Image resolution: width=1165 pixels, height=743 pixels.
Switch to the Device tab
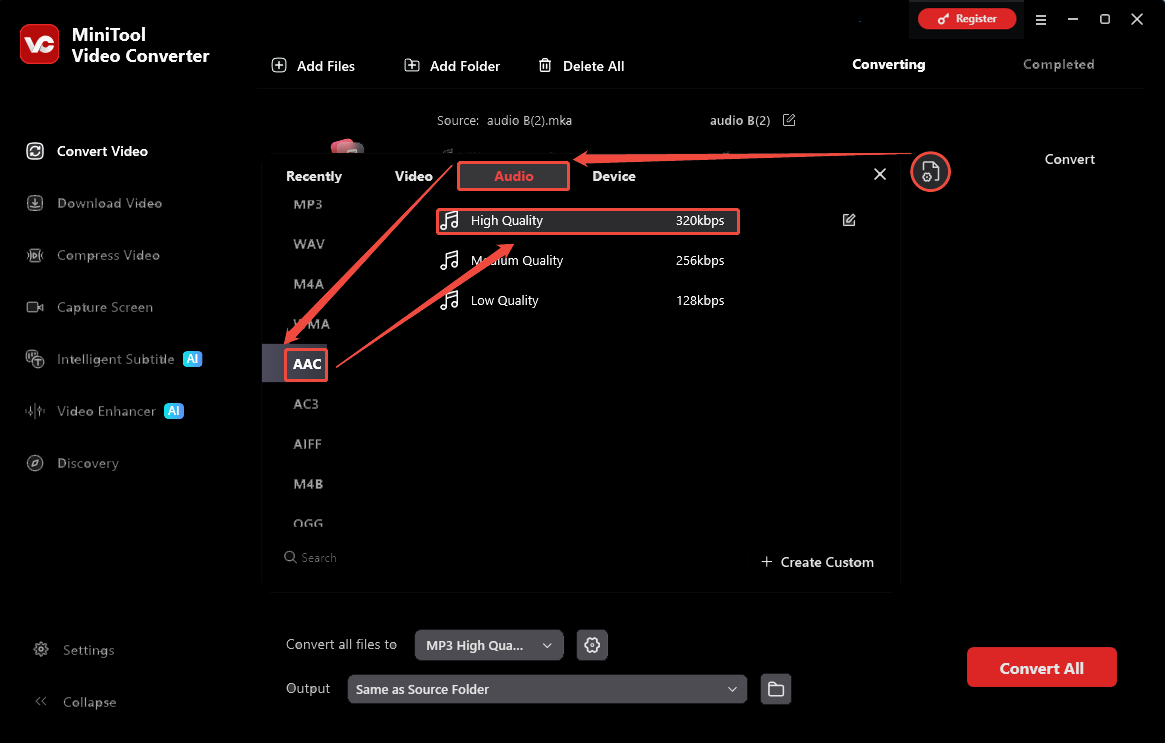[614, 176]
